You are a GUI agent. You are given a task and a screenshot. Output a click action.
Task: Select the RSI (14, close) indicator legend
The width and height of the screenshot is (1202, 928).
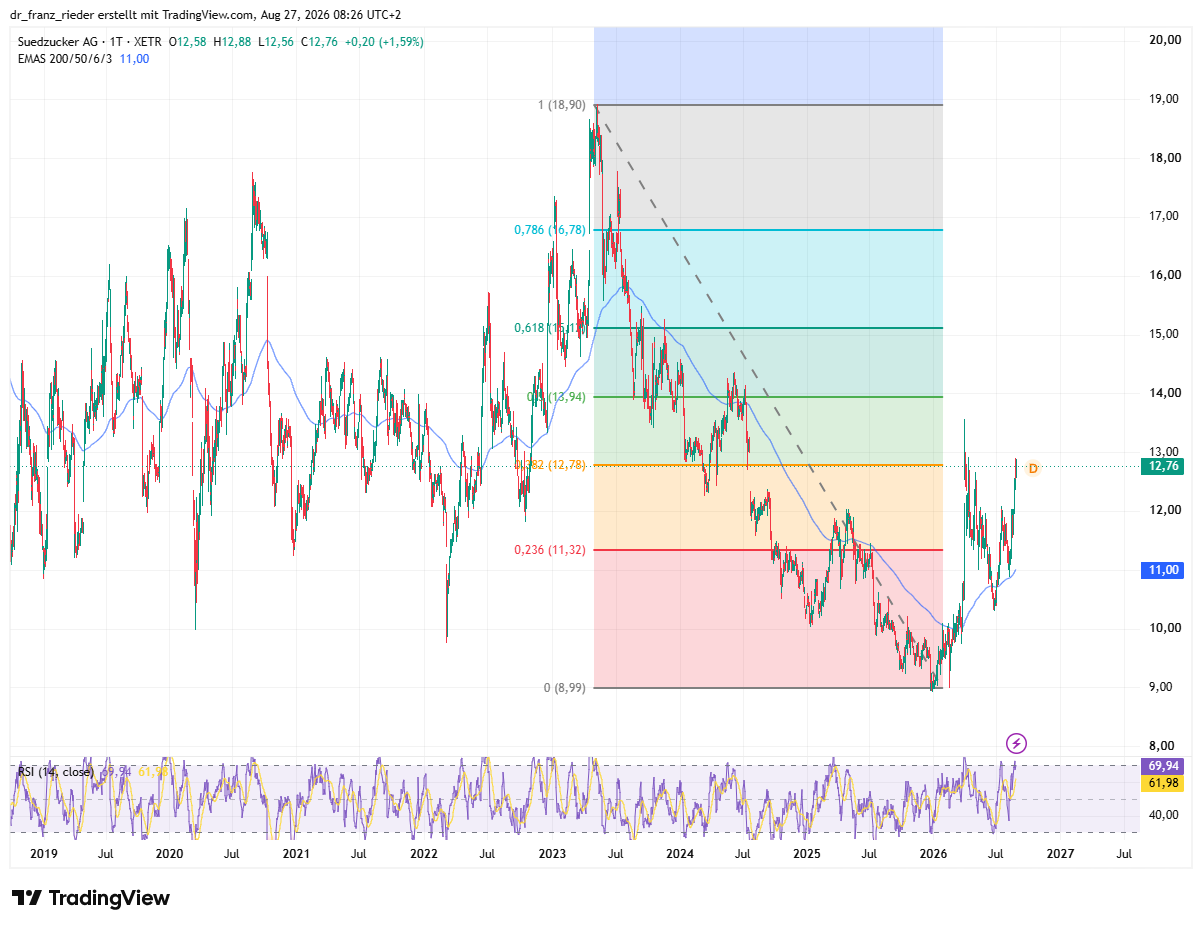click(55, 771)
